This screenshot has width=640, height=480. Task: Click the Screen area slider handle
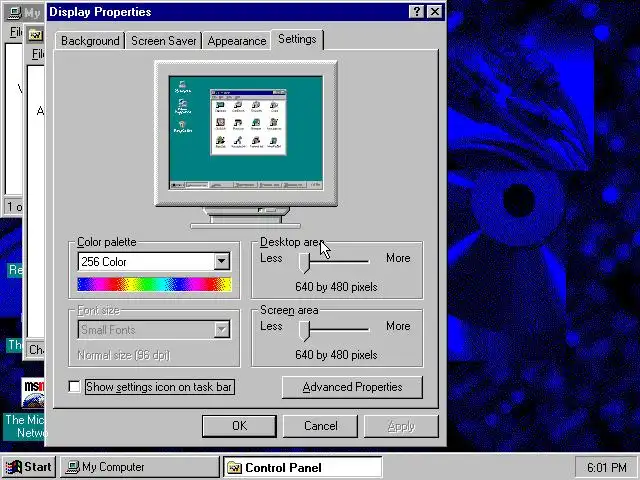point(304,330)
